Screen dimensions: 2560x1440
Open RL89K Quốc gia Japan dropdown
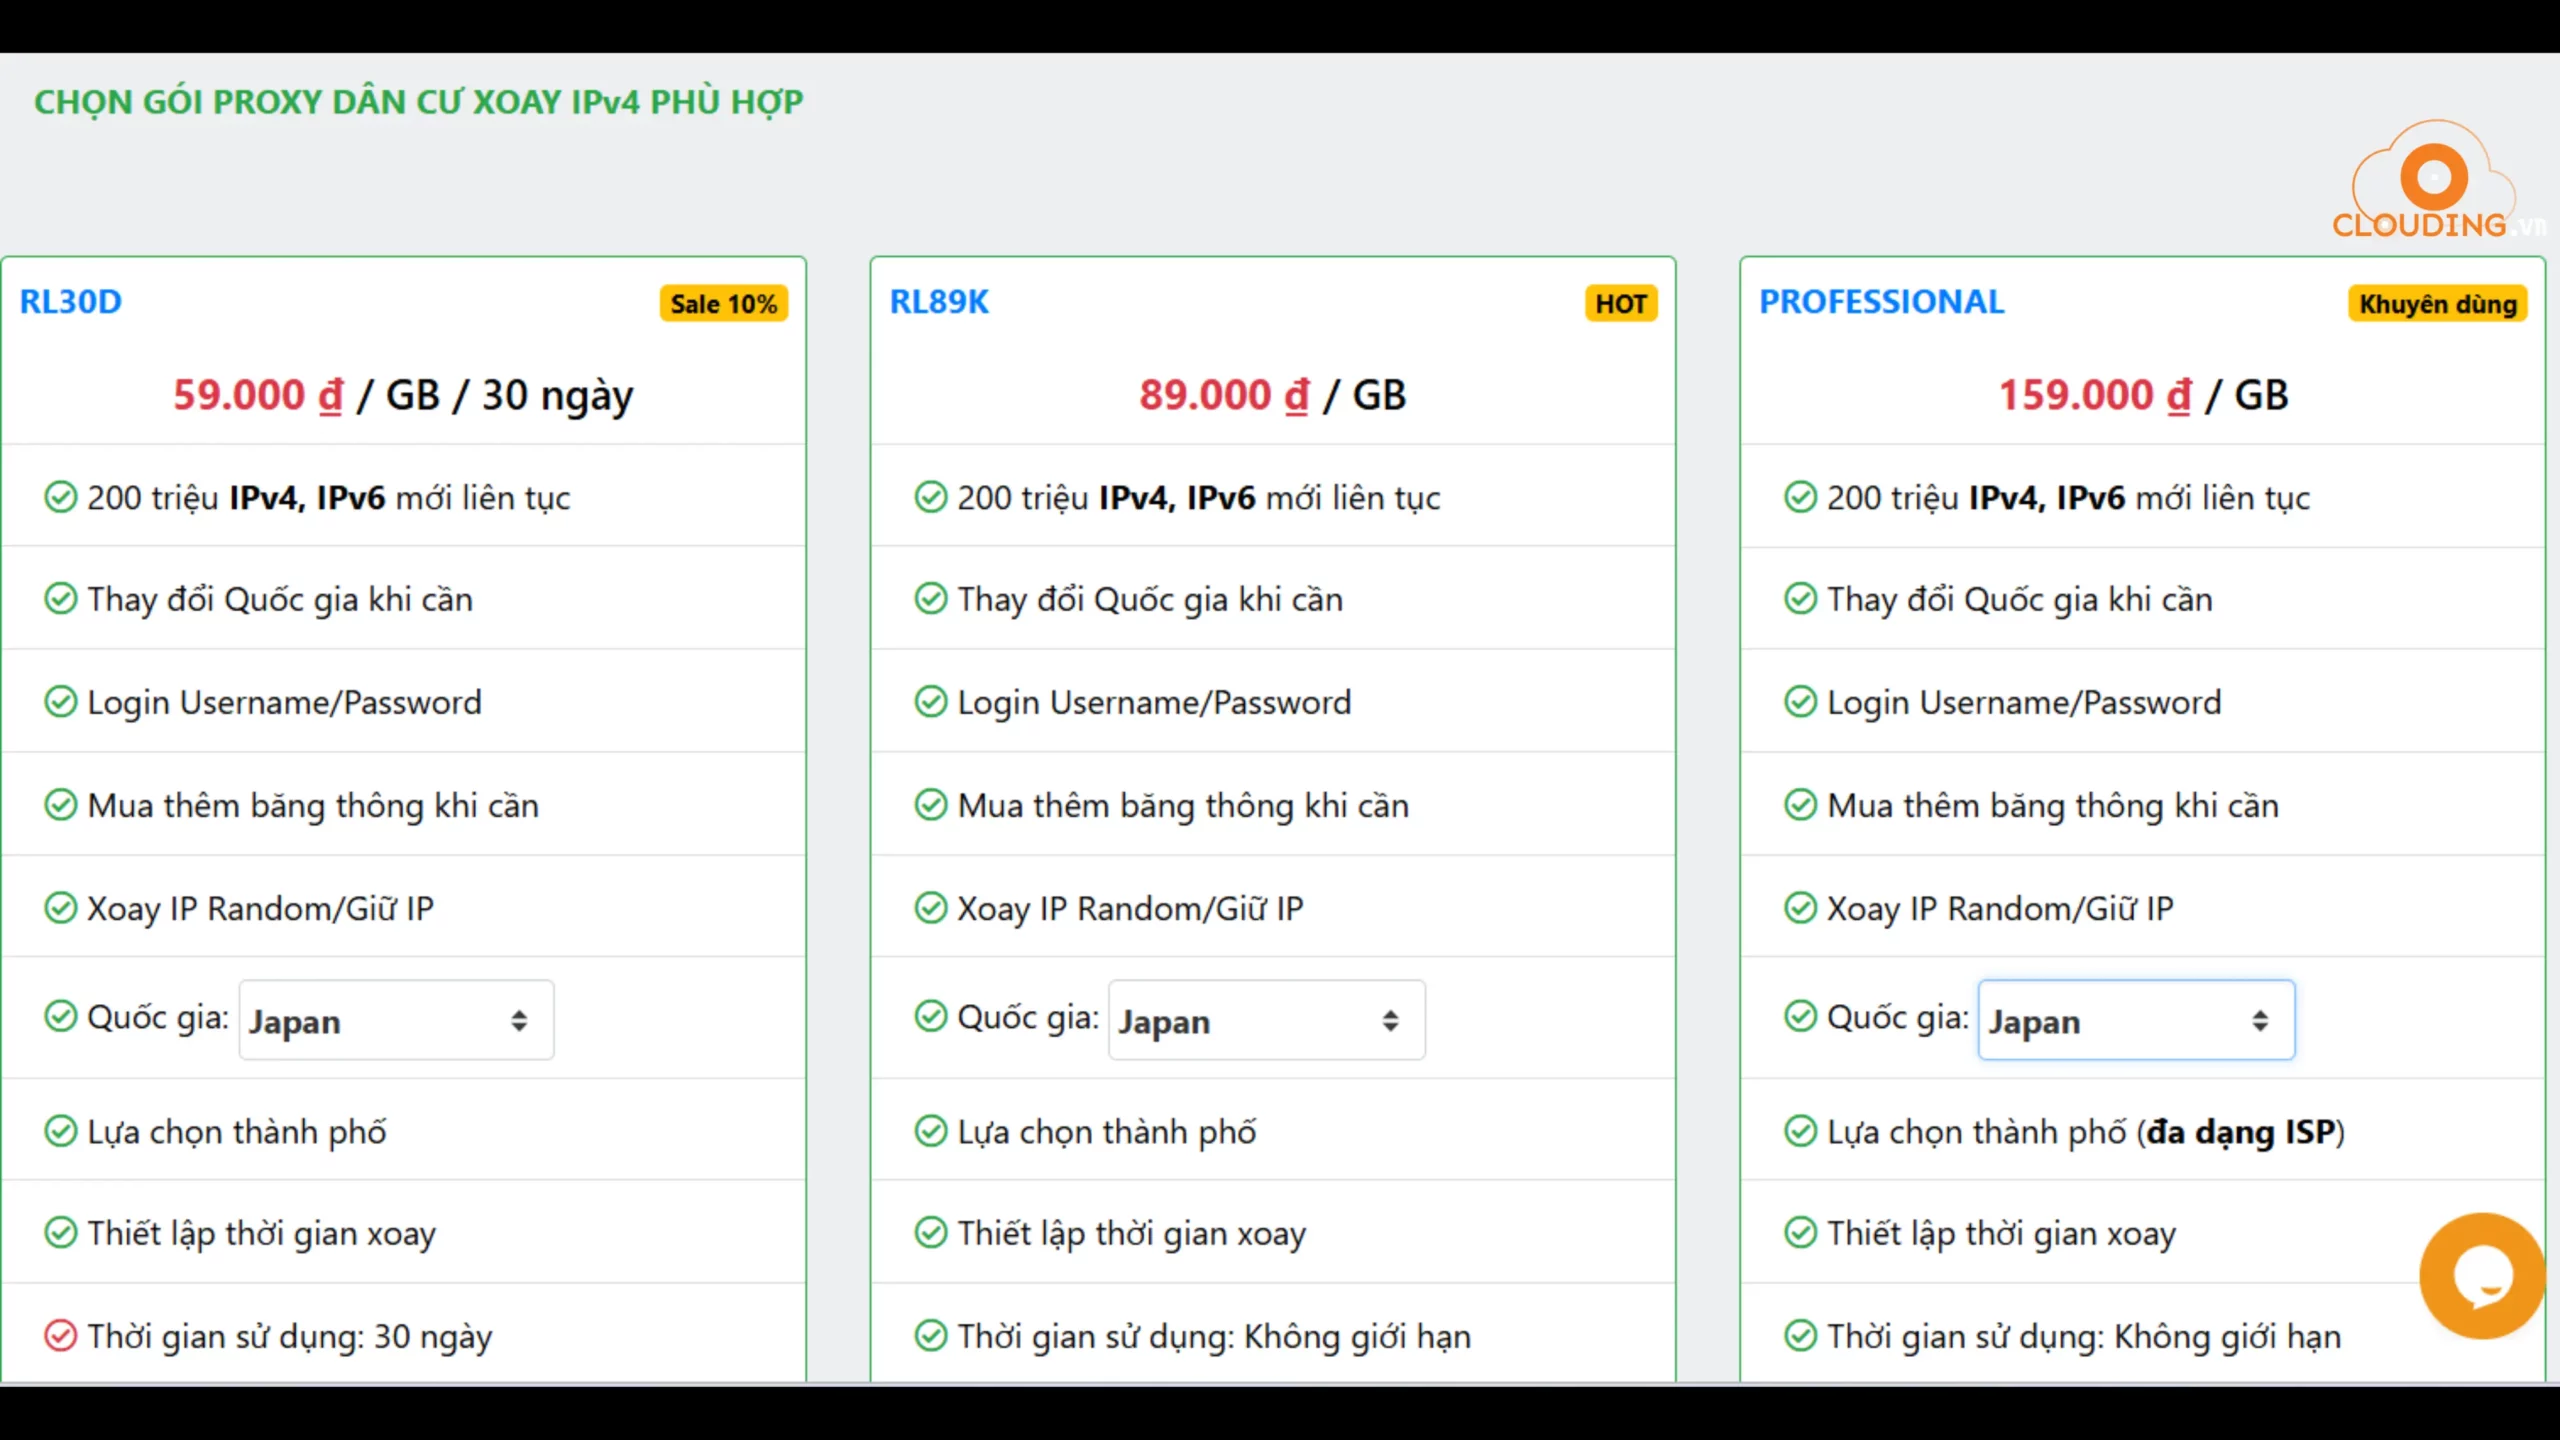pyautogui.click(x=1266, y=1020)
